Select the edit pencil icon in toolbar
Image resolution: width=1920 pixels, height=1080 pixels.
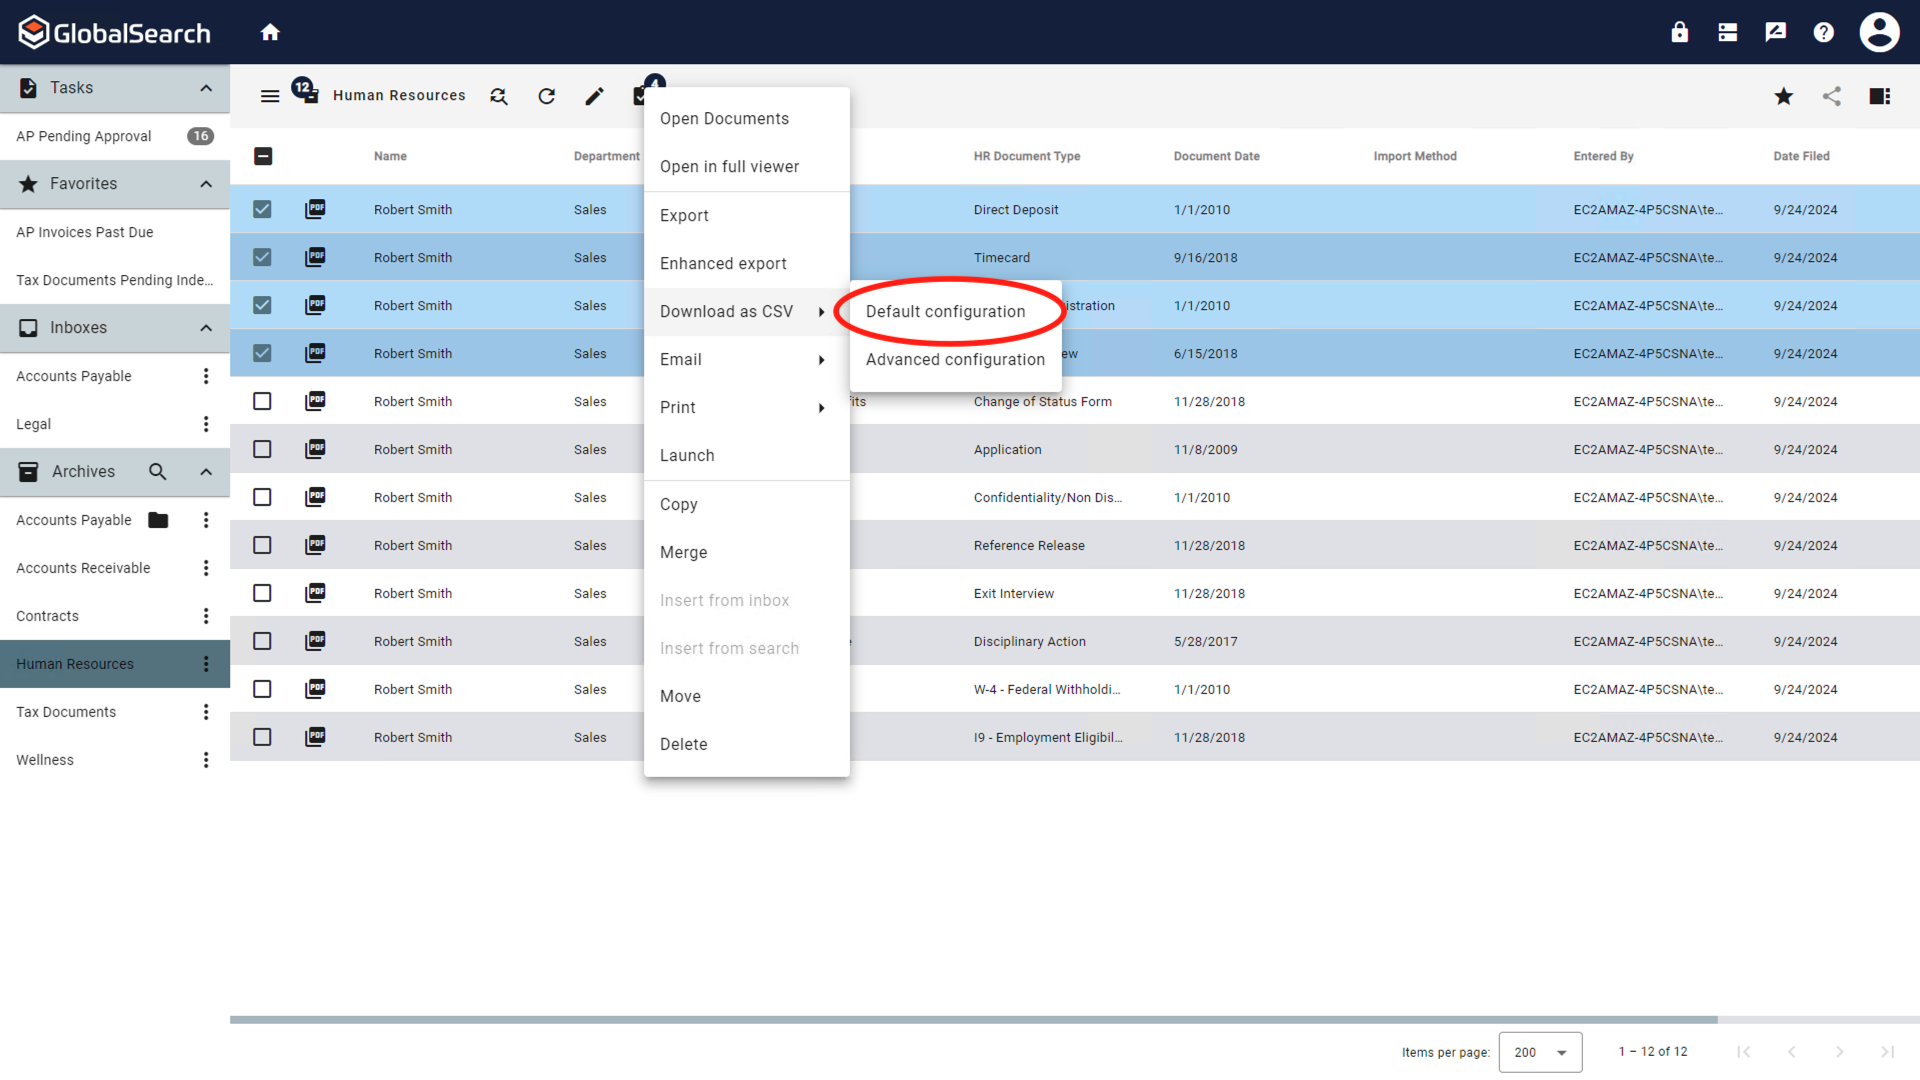[x=594, y=96]
